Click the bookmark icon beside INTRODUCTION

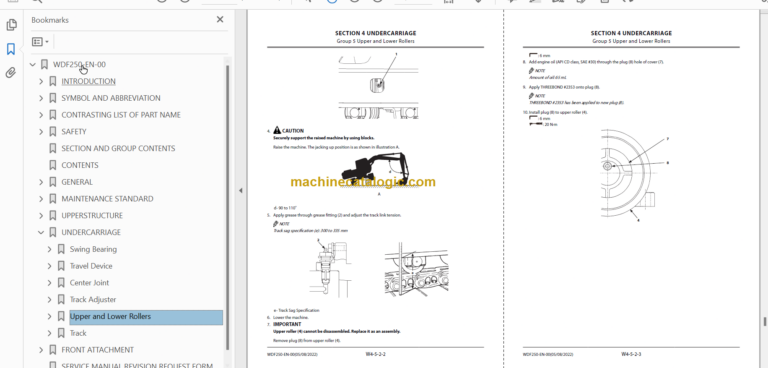pyautogui.click(x=53, y=81)
